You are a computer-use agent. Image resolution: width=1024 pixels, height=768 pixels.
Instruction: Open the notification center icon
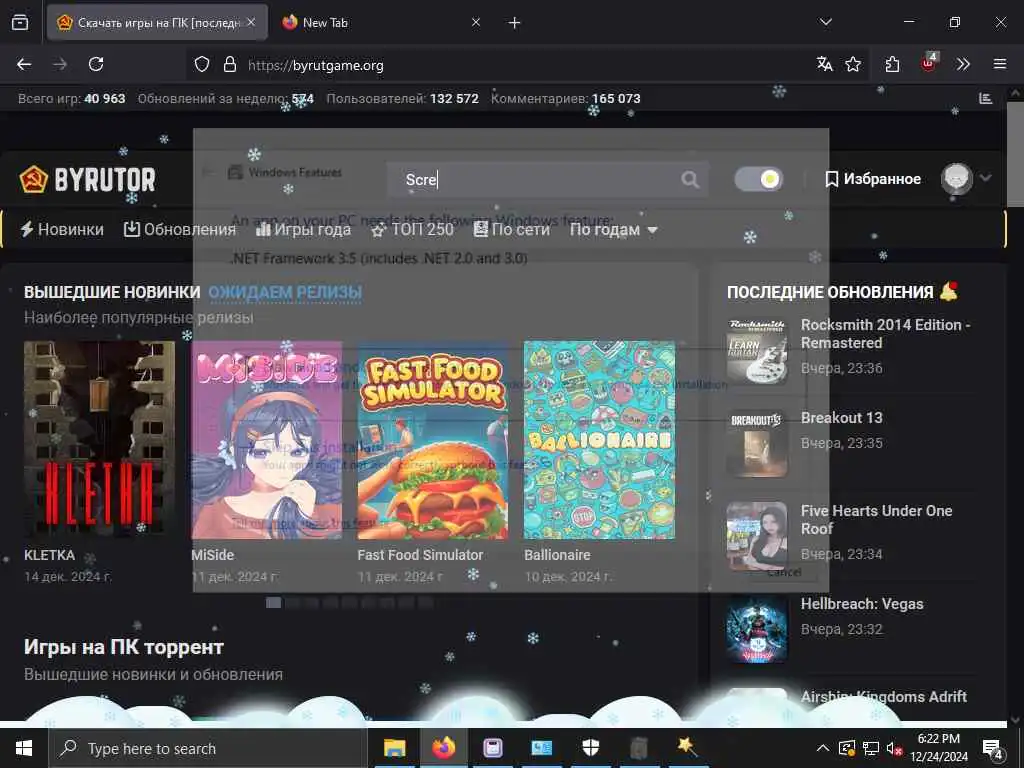point(993,748)
